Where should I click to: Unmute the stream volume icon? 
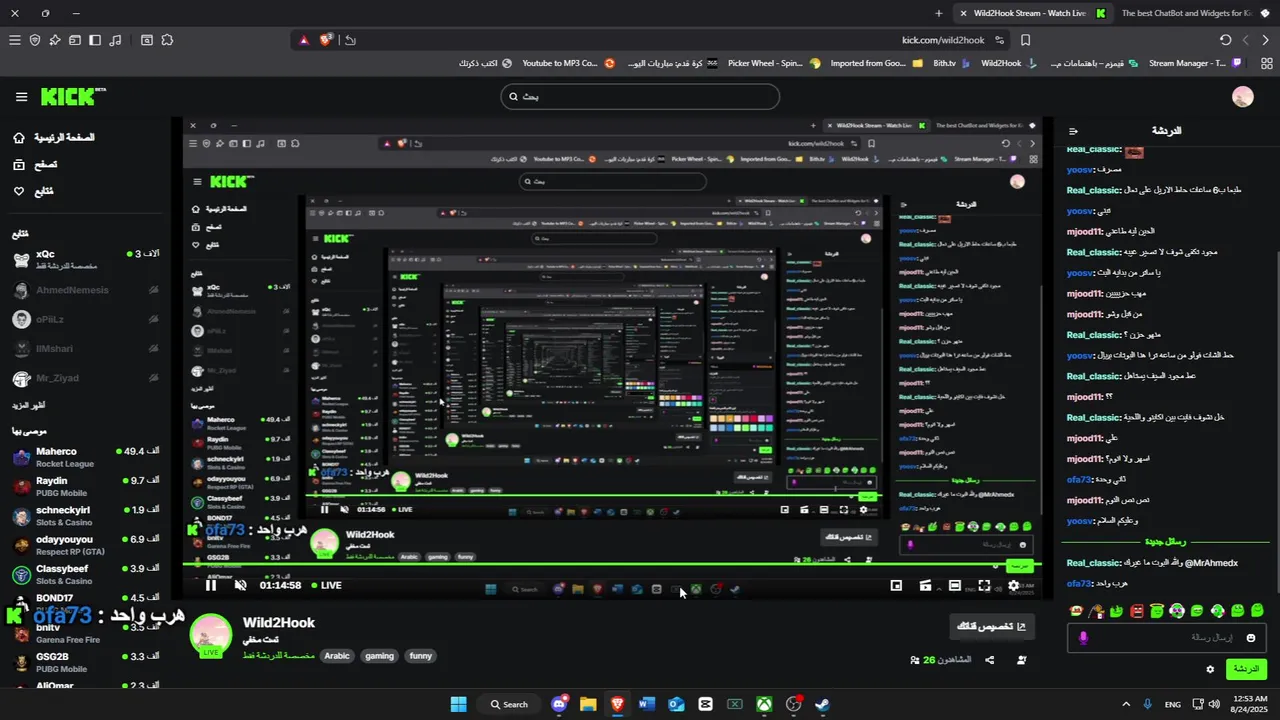pos(240,585)
